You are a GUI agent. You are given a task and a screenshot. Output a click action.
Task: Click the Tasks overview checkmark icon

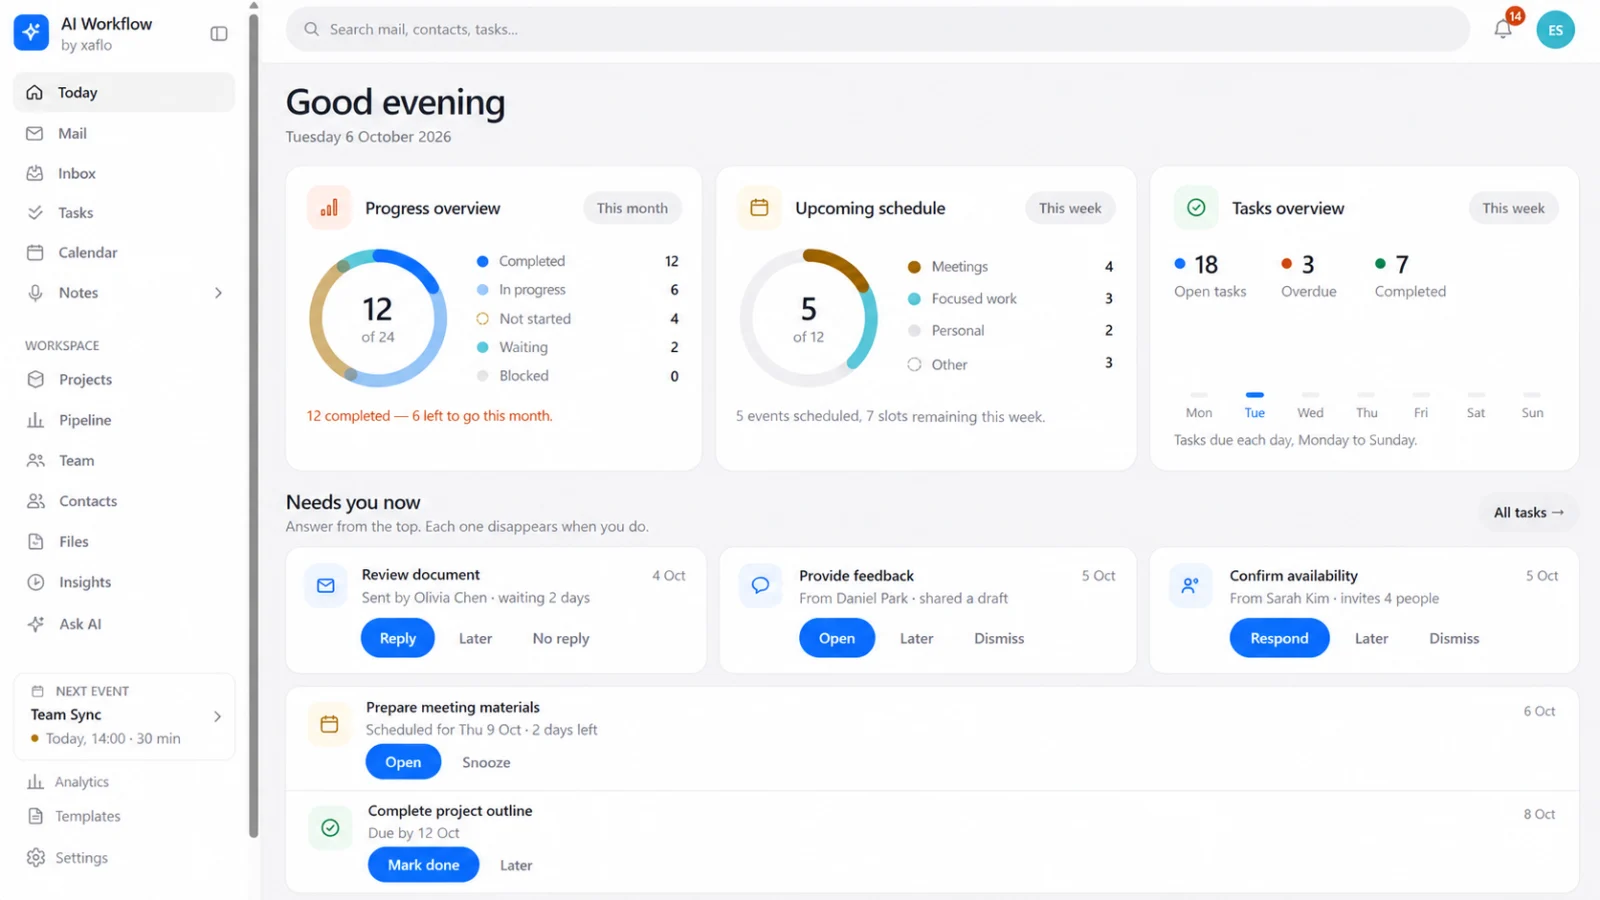1195,208
